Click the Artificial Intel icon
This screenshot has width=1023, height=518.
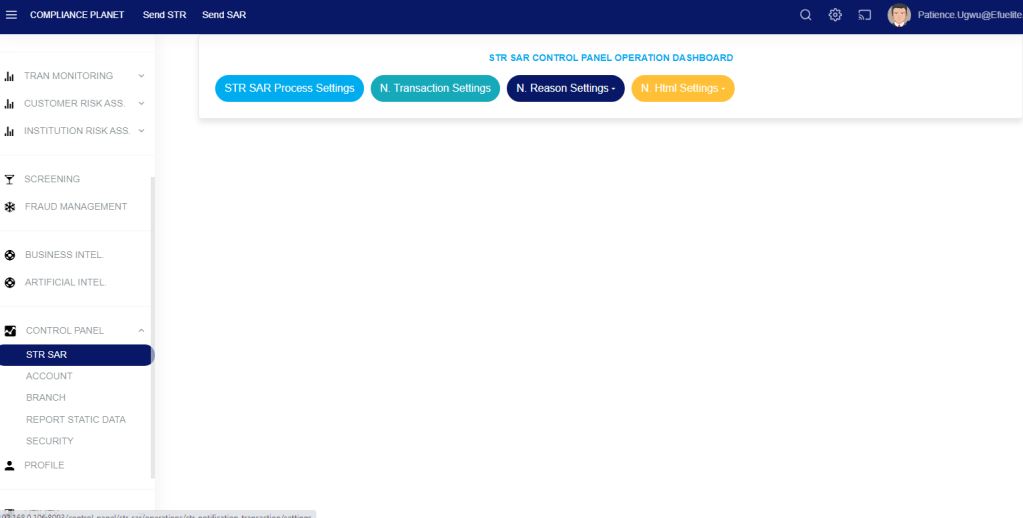point(10,283)
